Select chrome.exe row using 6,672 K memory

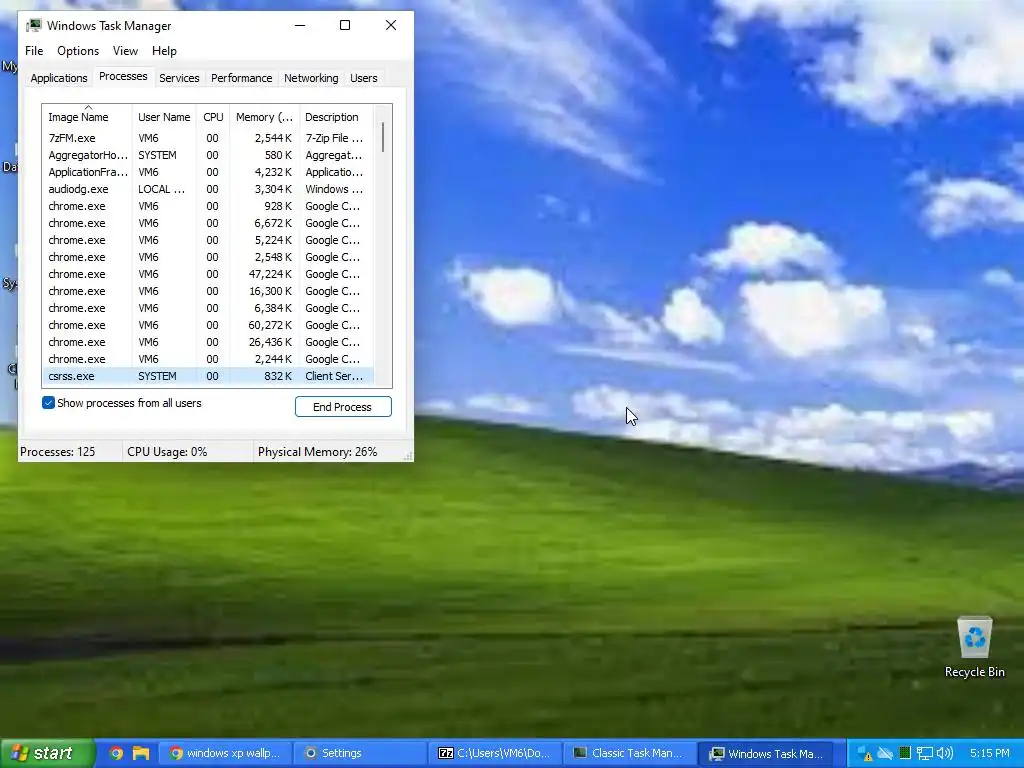click(x=208, y=223)
